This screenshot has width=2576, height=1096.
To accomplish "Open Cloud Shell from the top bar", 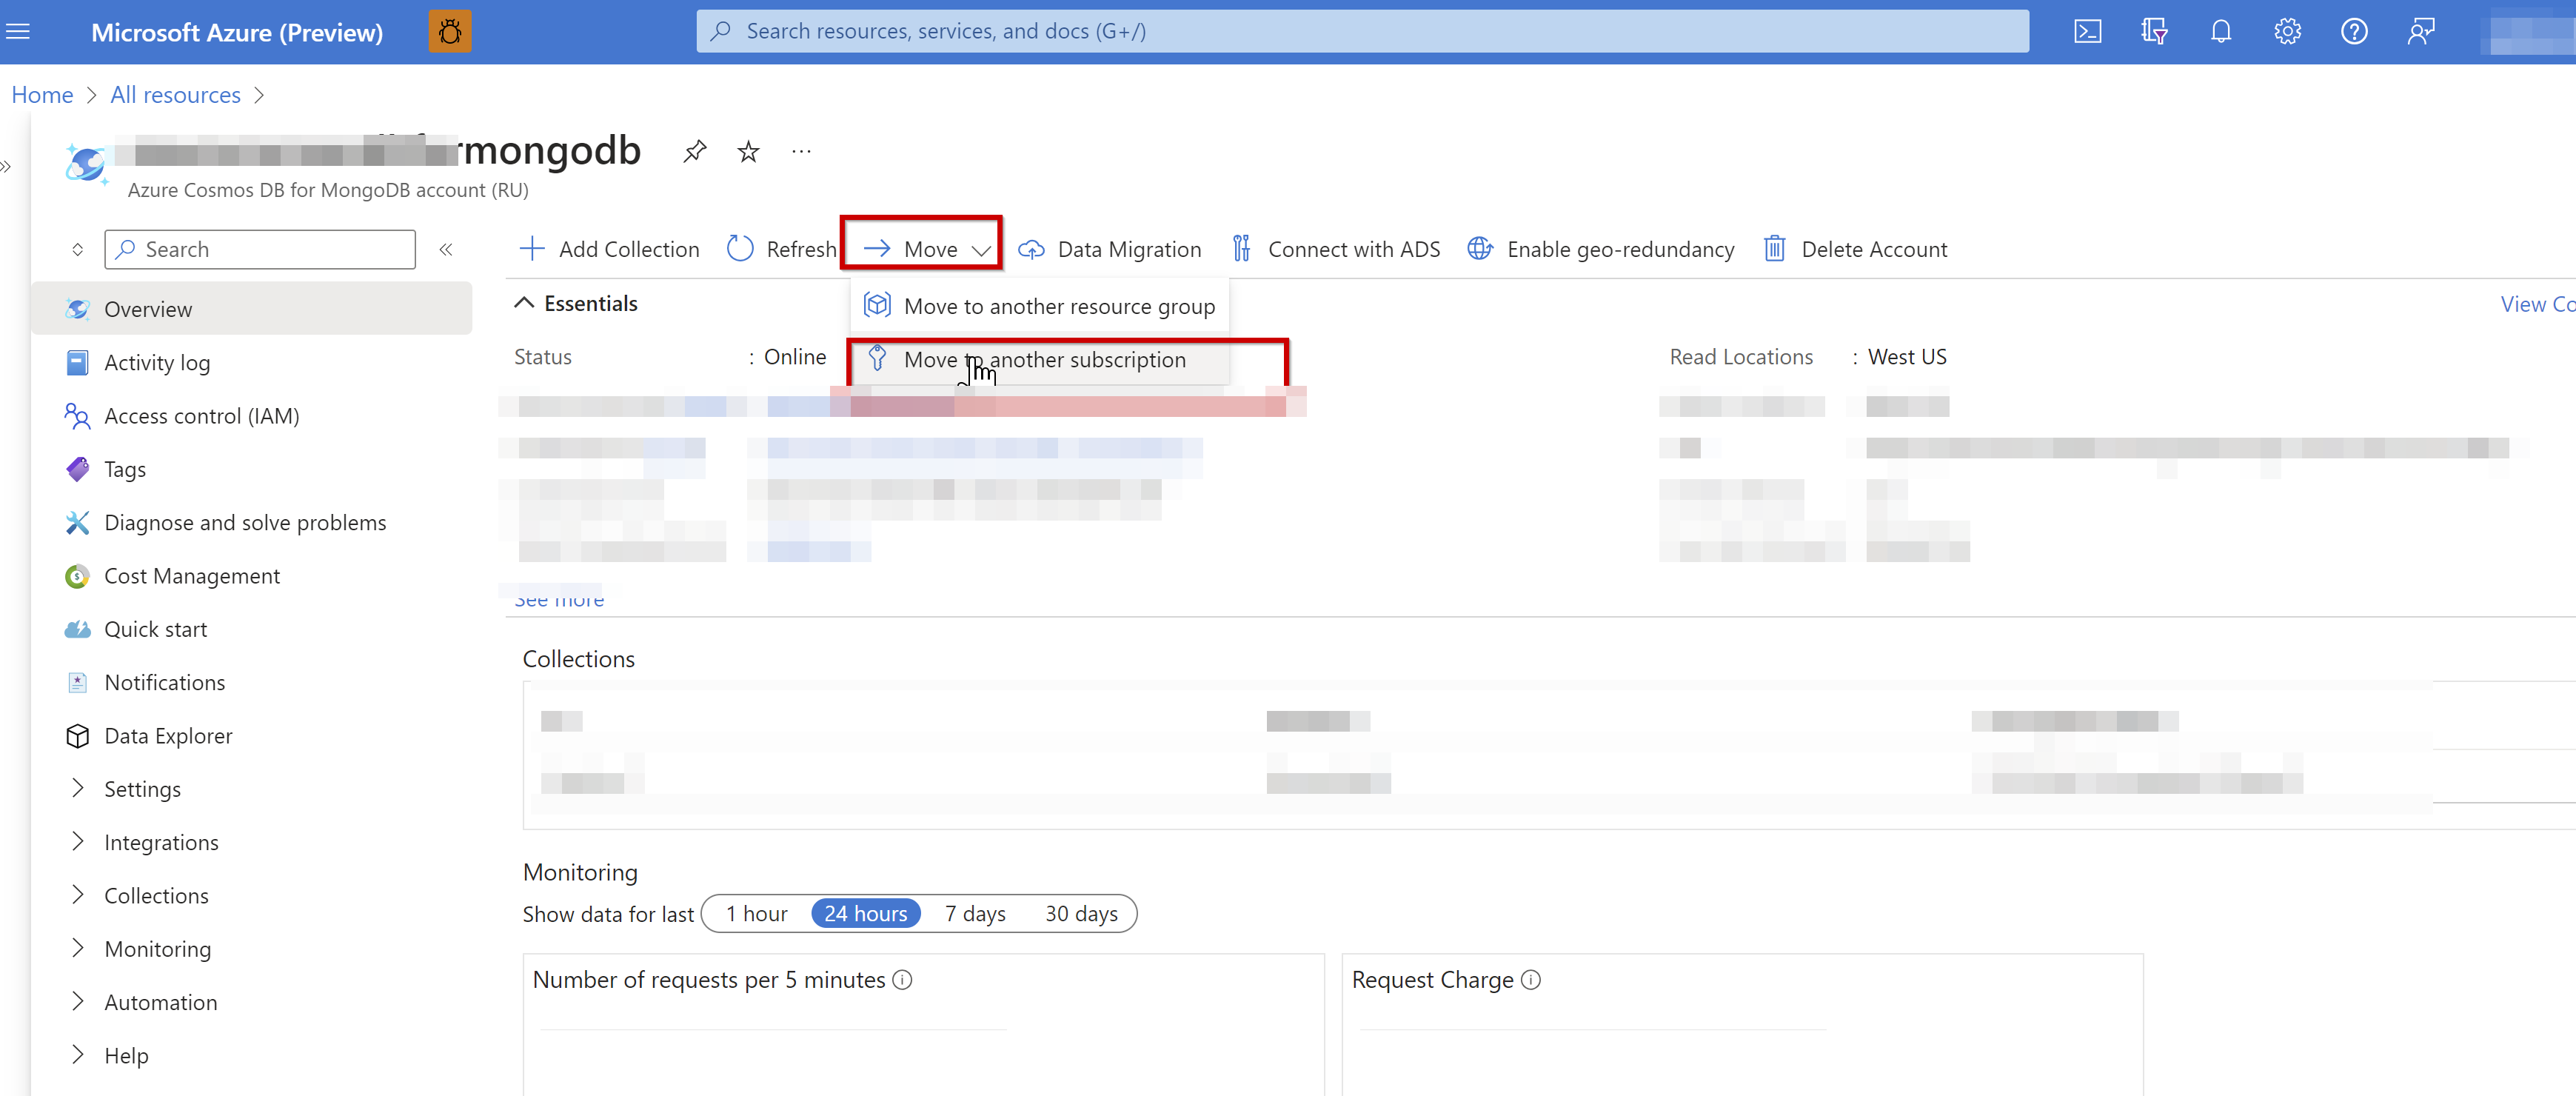I will (x=2088, y=32).
